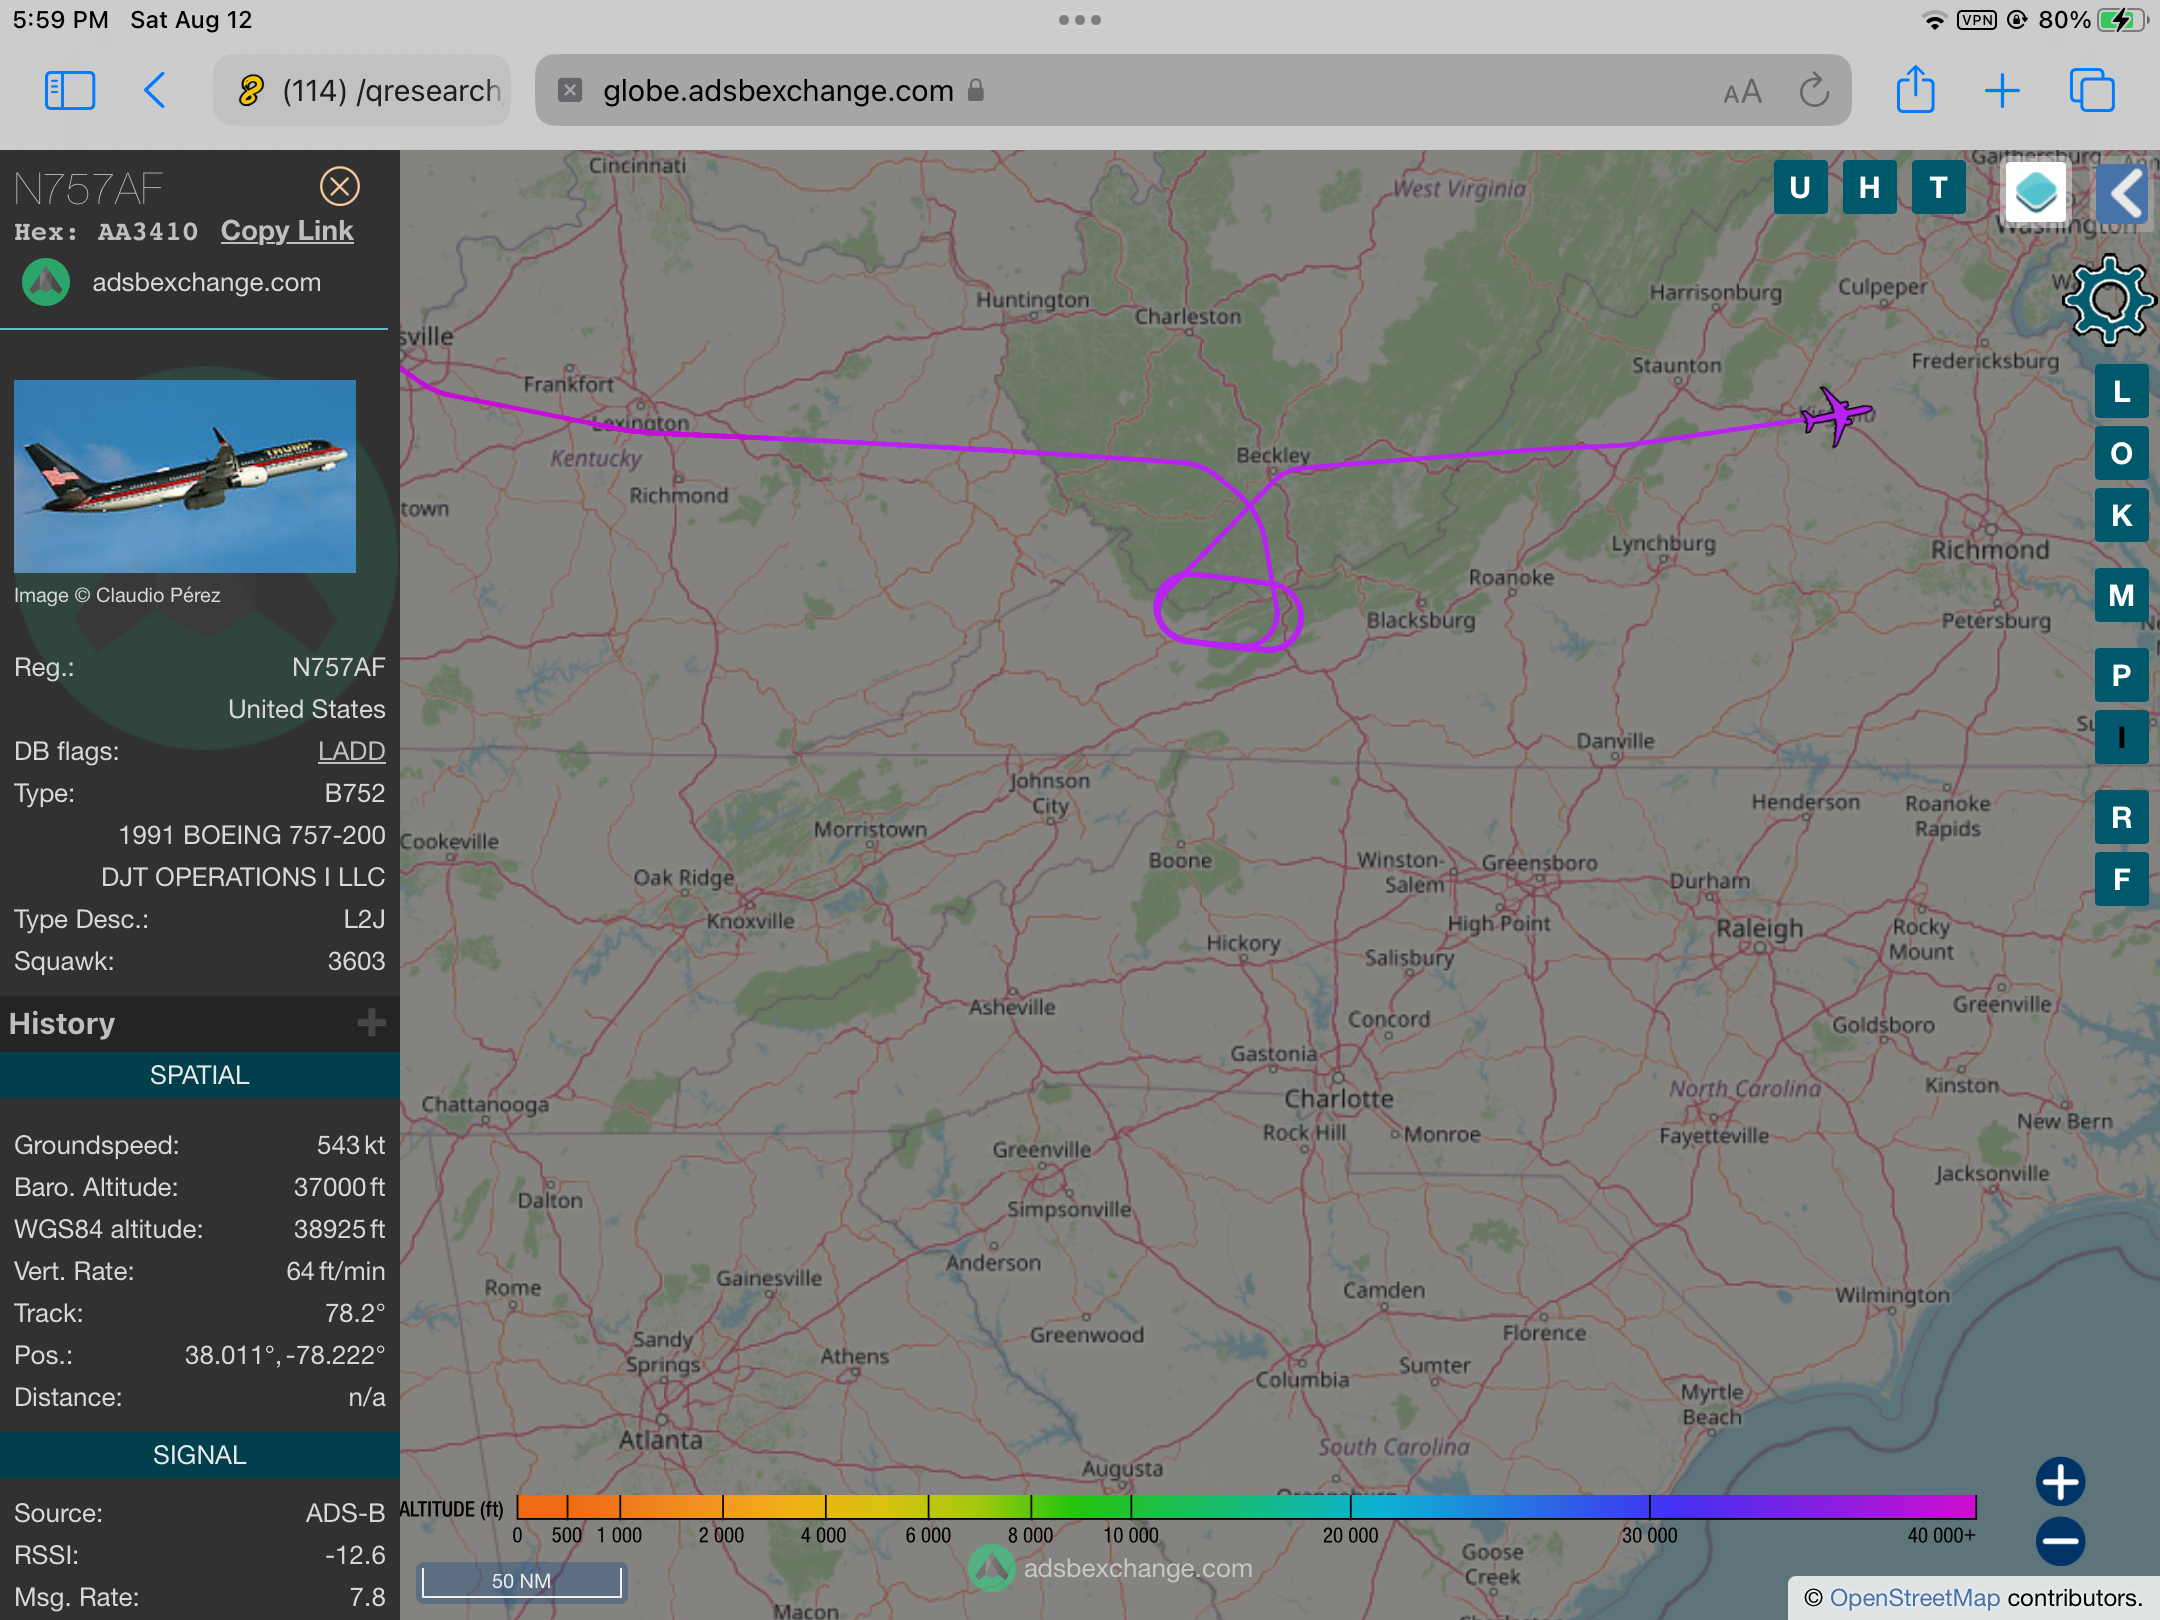Click the 5:59 PM clock
This screenshot has height=1620, width=2160.
[x=60, y=20]
